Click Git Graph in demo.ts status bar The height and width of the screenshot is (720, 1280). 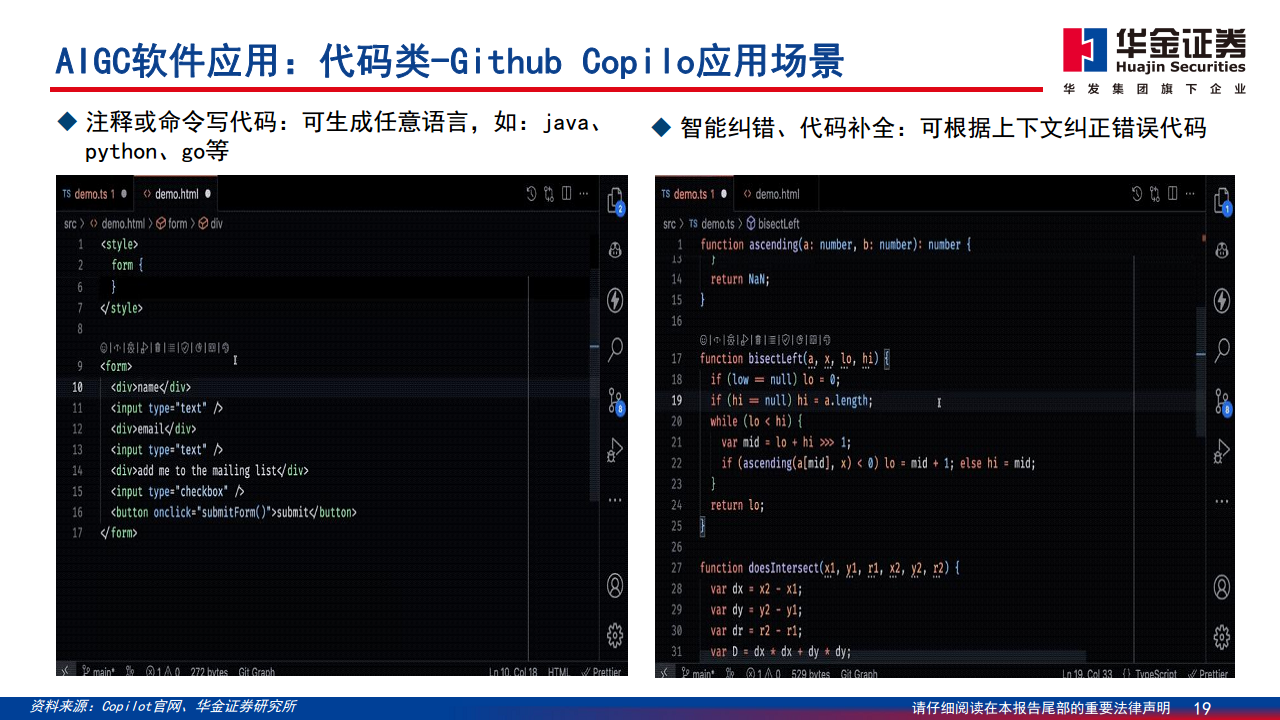coord(858,673)
